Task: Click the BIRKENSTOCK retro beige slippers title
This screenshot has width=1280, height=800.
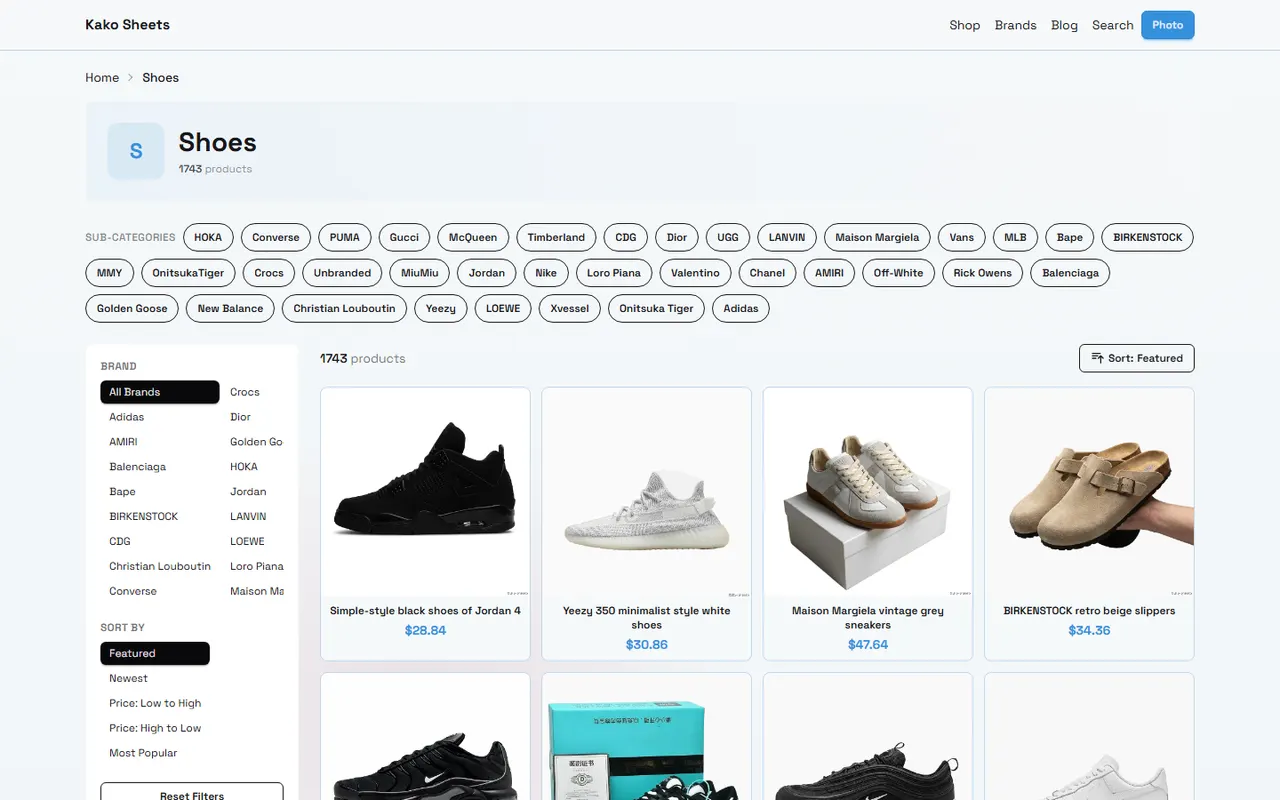Action: point(1089,611)
